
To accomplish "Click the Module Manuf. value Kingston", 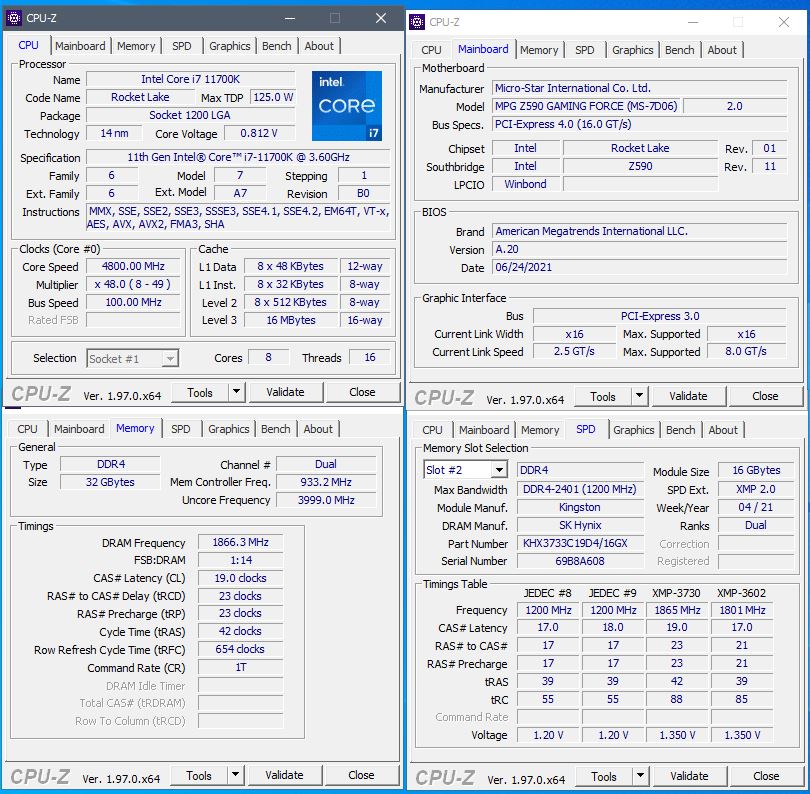I will (580, 507).
